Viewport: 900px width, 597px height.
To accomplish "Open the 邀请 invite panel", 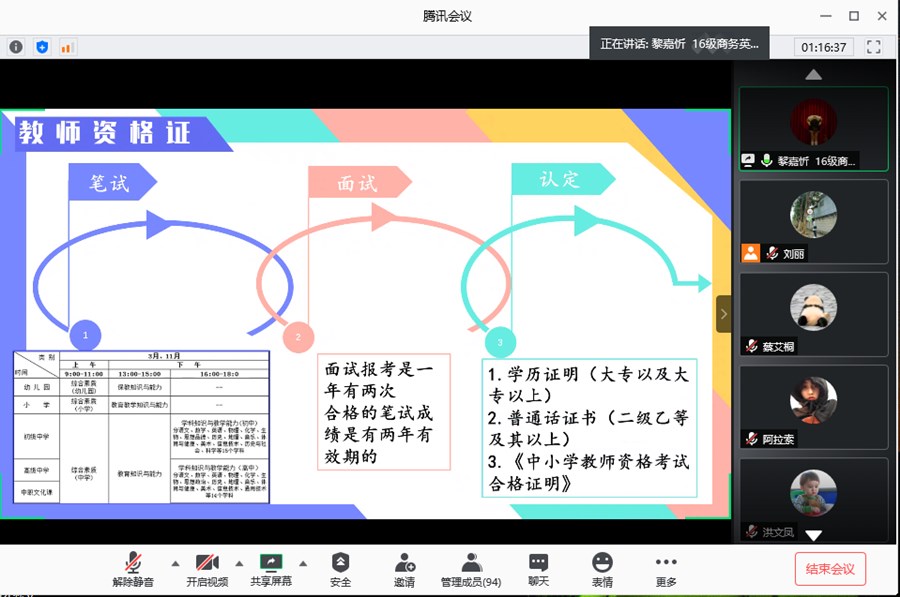I will [404, 569].
